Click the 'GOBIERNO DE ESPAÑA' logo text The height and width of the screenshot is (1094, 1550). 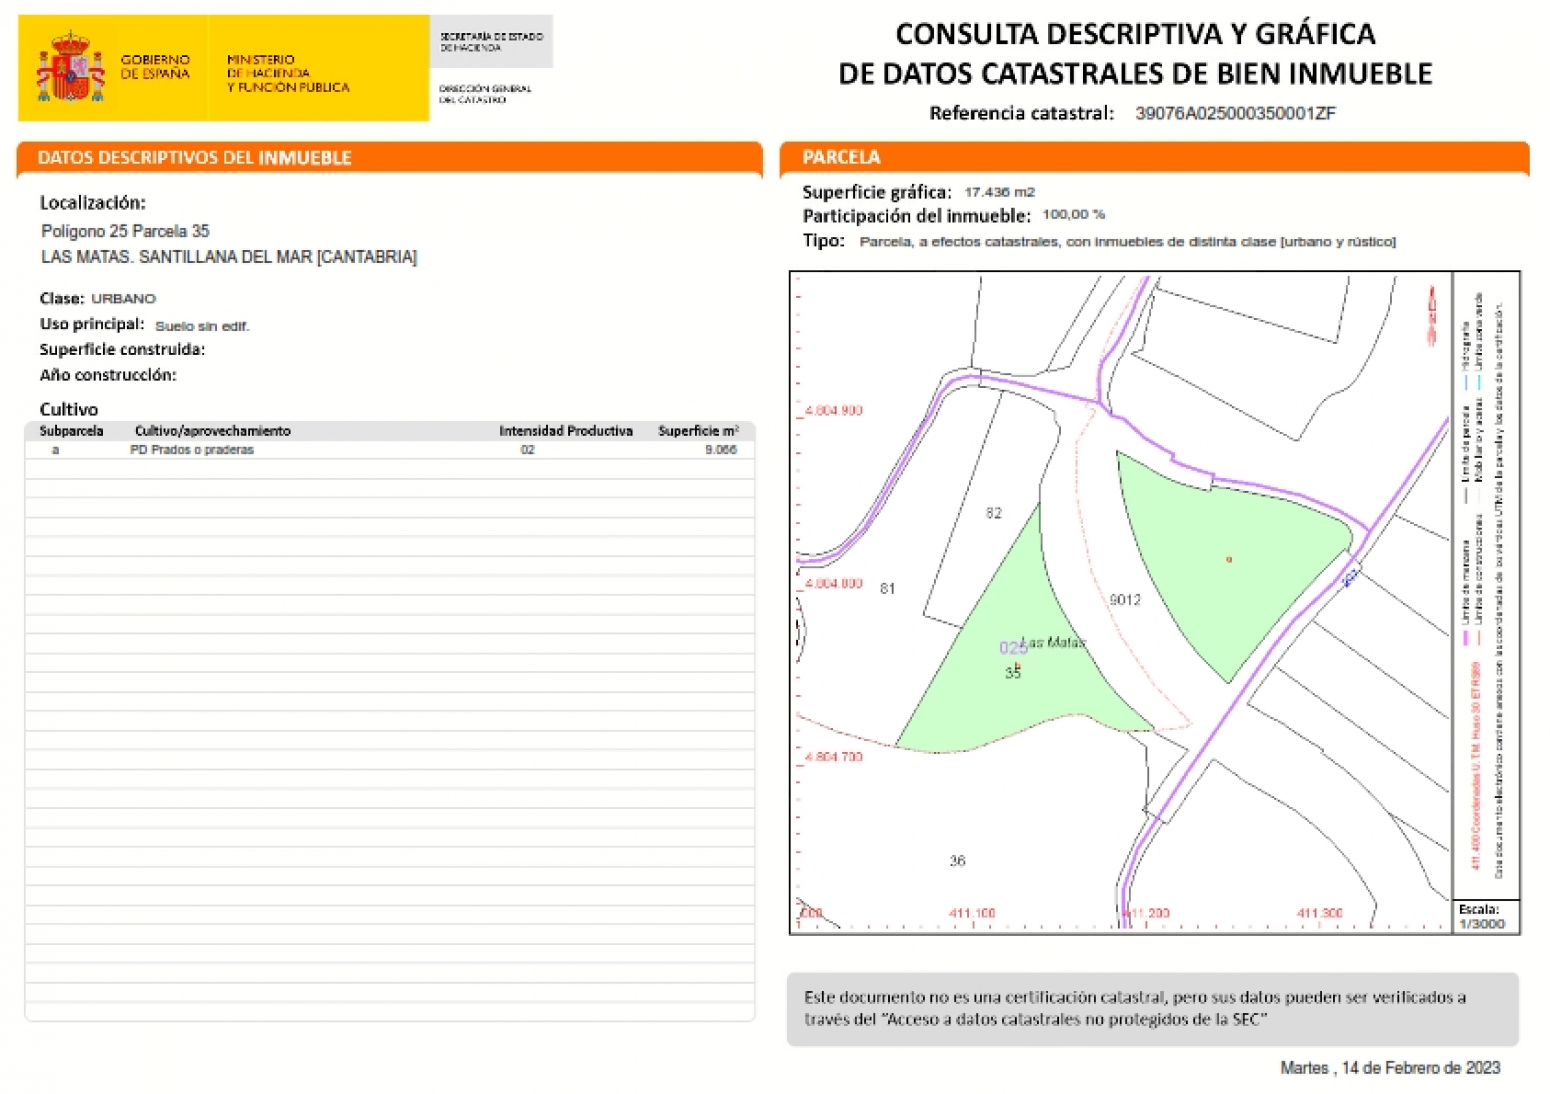coord(155,67)
